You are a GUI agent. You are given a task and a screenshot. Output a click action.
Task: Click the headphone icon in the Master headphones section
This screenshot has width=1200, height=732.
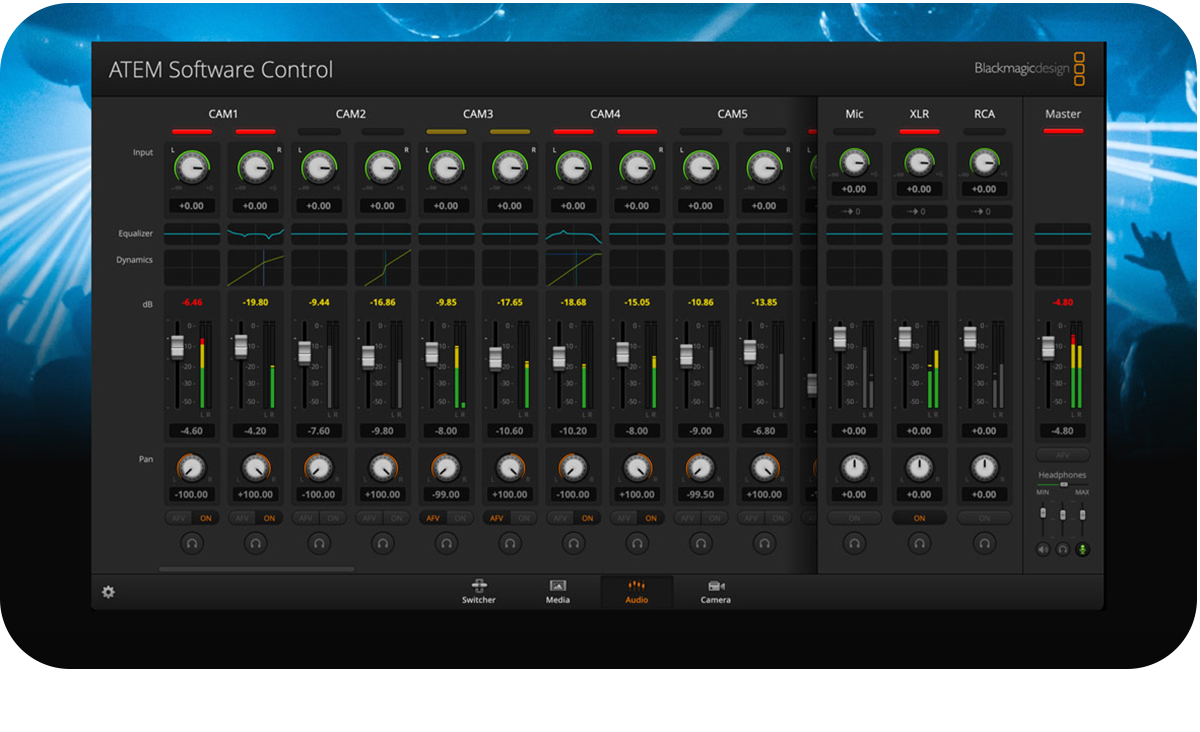(1063, 549)
